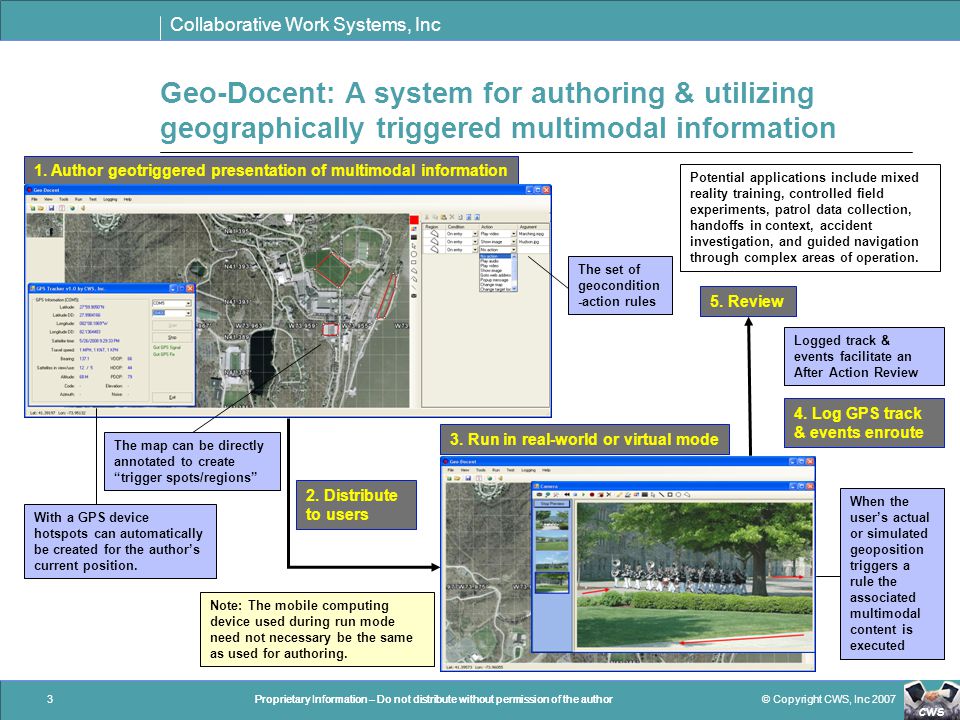Click the Hudson.jpg argument cell
Viewport: 960px width, 720px height.
pos(533,242)
